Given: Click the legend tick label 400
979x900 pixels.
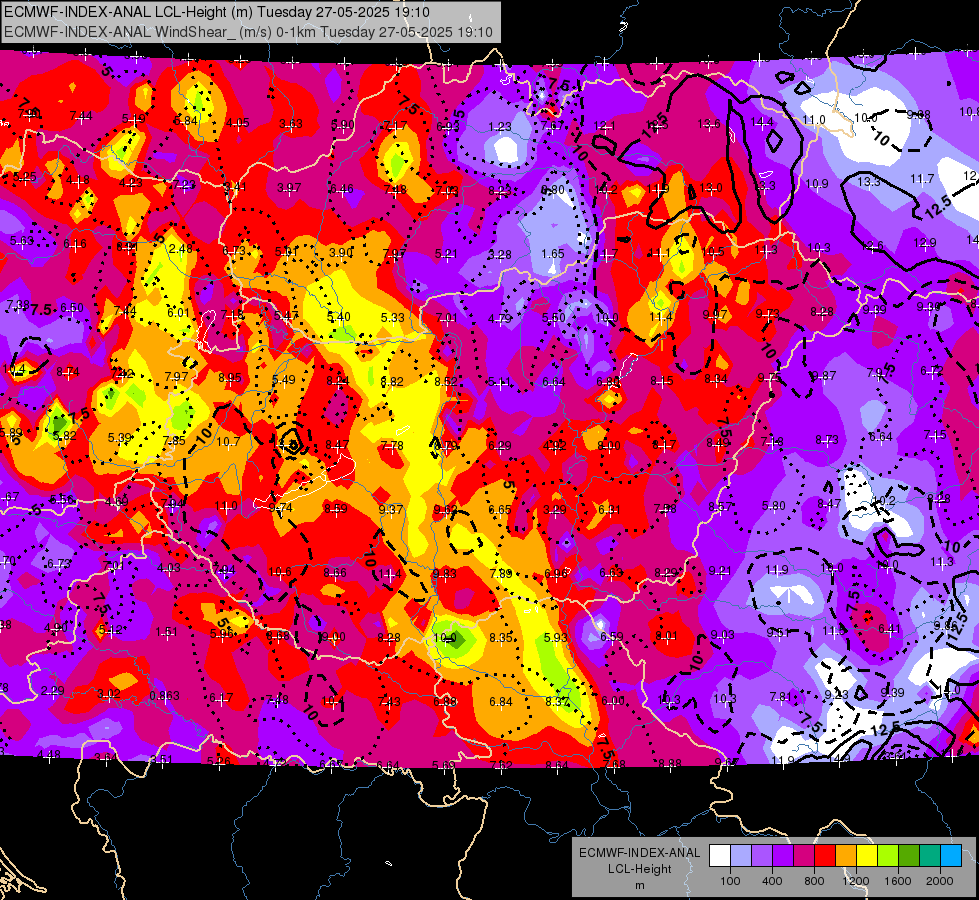Looking at the screenshot, I should point(772,881).
